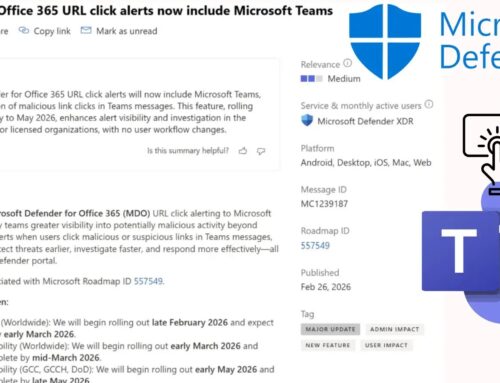The width and height of the screenshot is (500, 383).
Task: Give thumbs up to the summary
Action: point(243,151)
